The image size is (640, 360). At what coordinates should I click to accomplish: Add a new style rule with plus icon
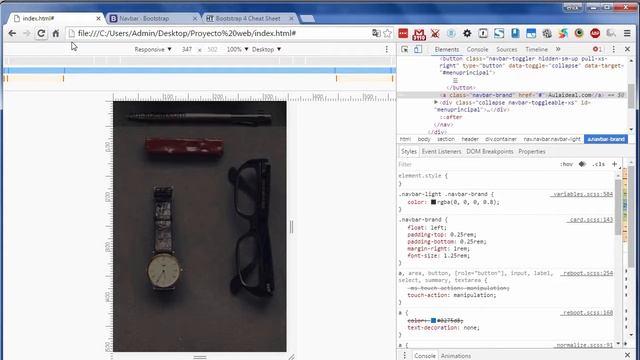[x=614, y=164]
